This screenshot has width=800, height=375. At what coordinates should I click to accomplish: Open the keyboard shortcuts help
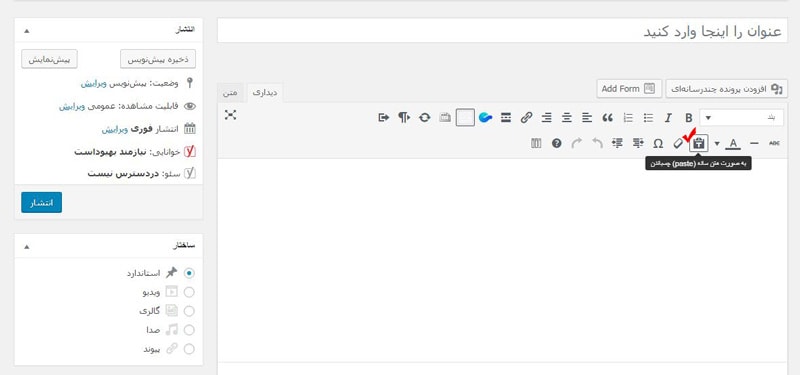point(557,143)
